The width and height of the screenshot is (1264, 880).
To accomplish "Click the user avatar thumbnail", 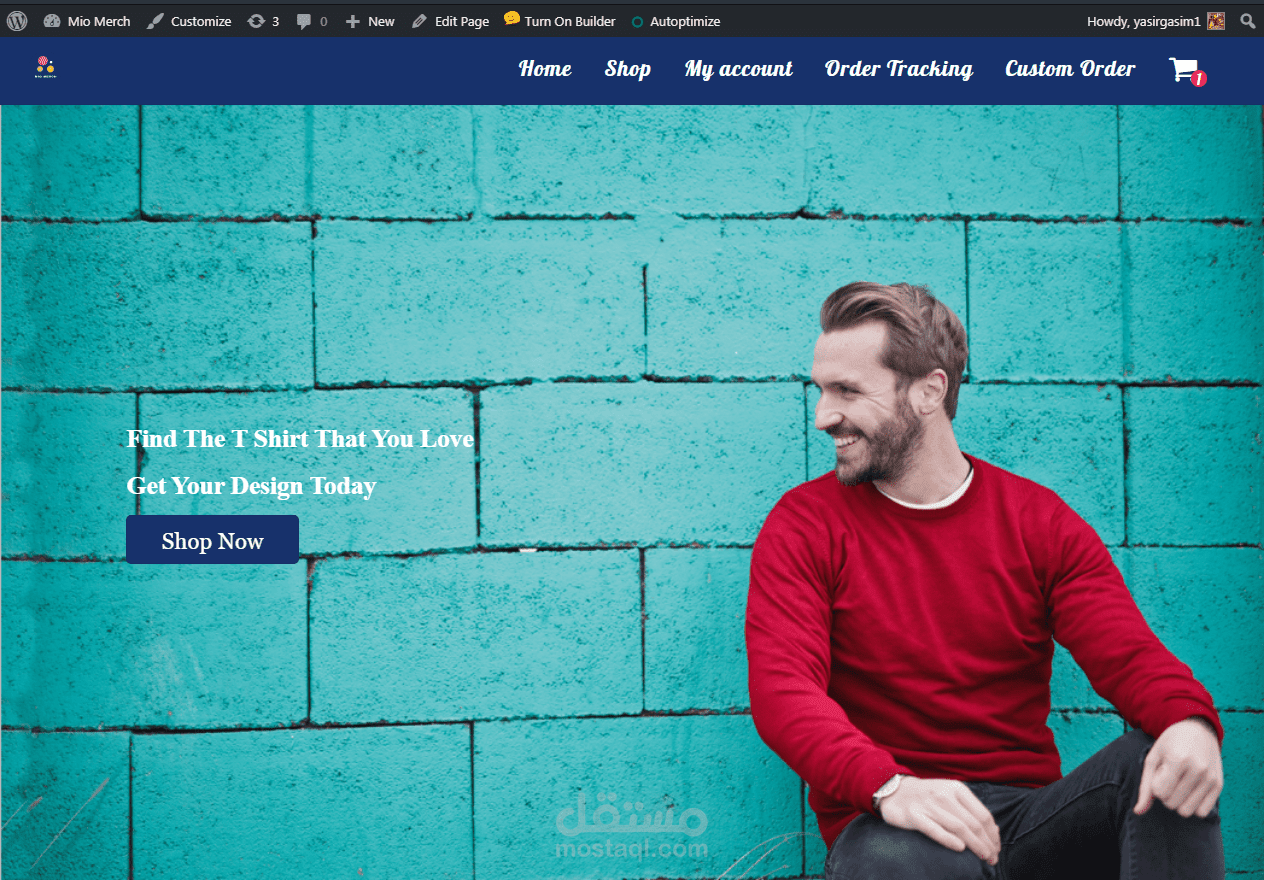I will [1216, 21].
